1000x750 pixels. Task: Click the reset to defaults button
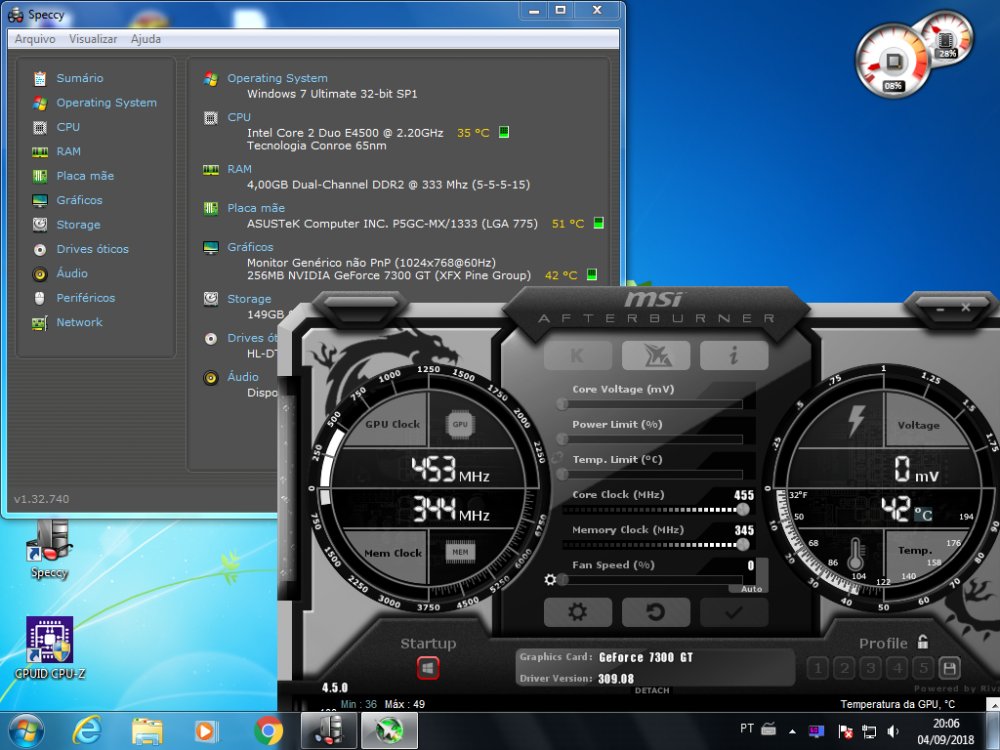pyautogui.click(x=655, y=612)
